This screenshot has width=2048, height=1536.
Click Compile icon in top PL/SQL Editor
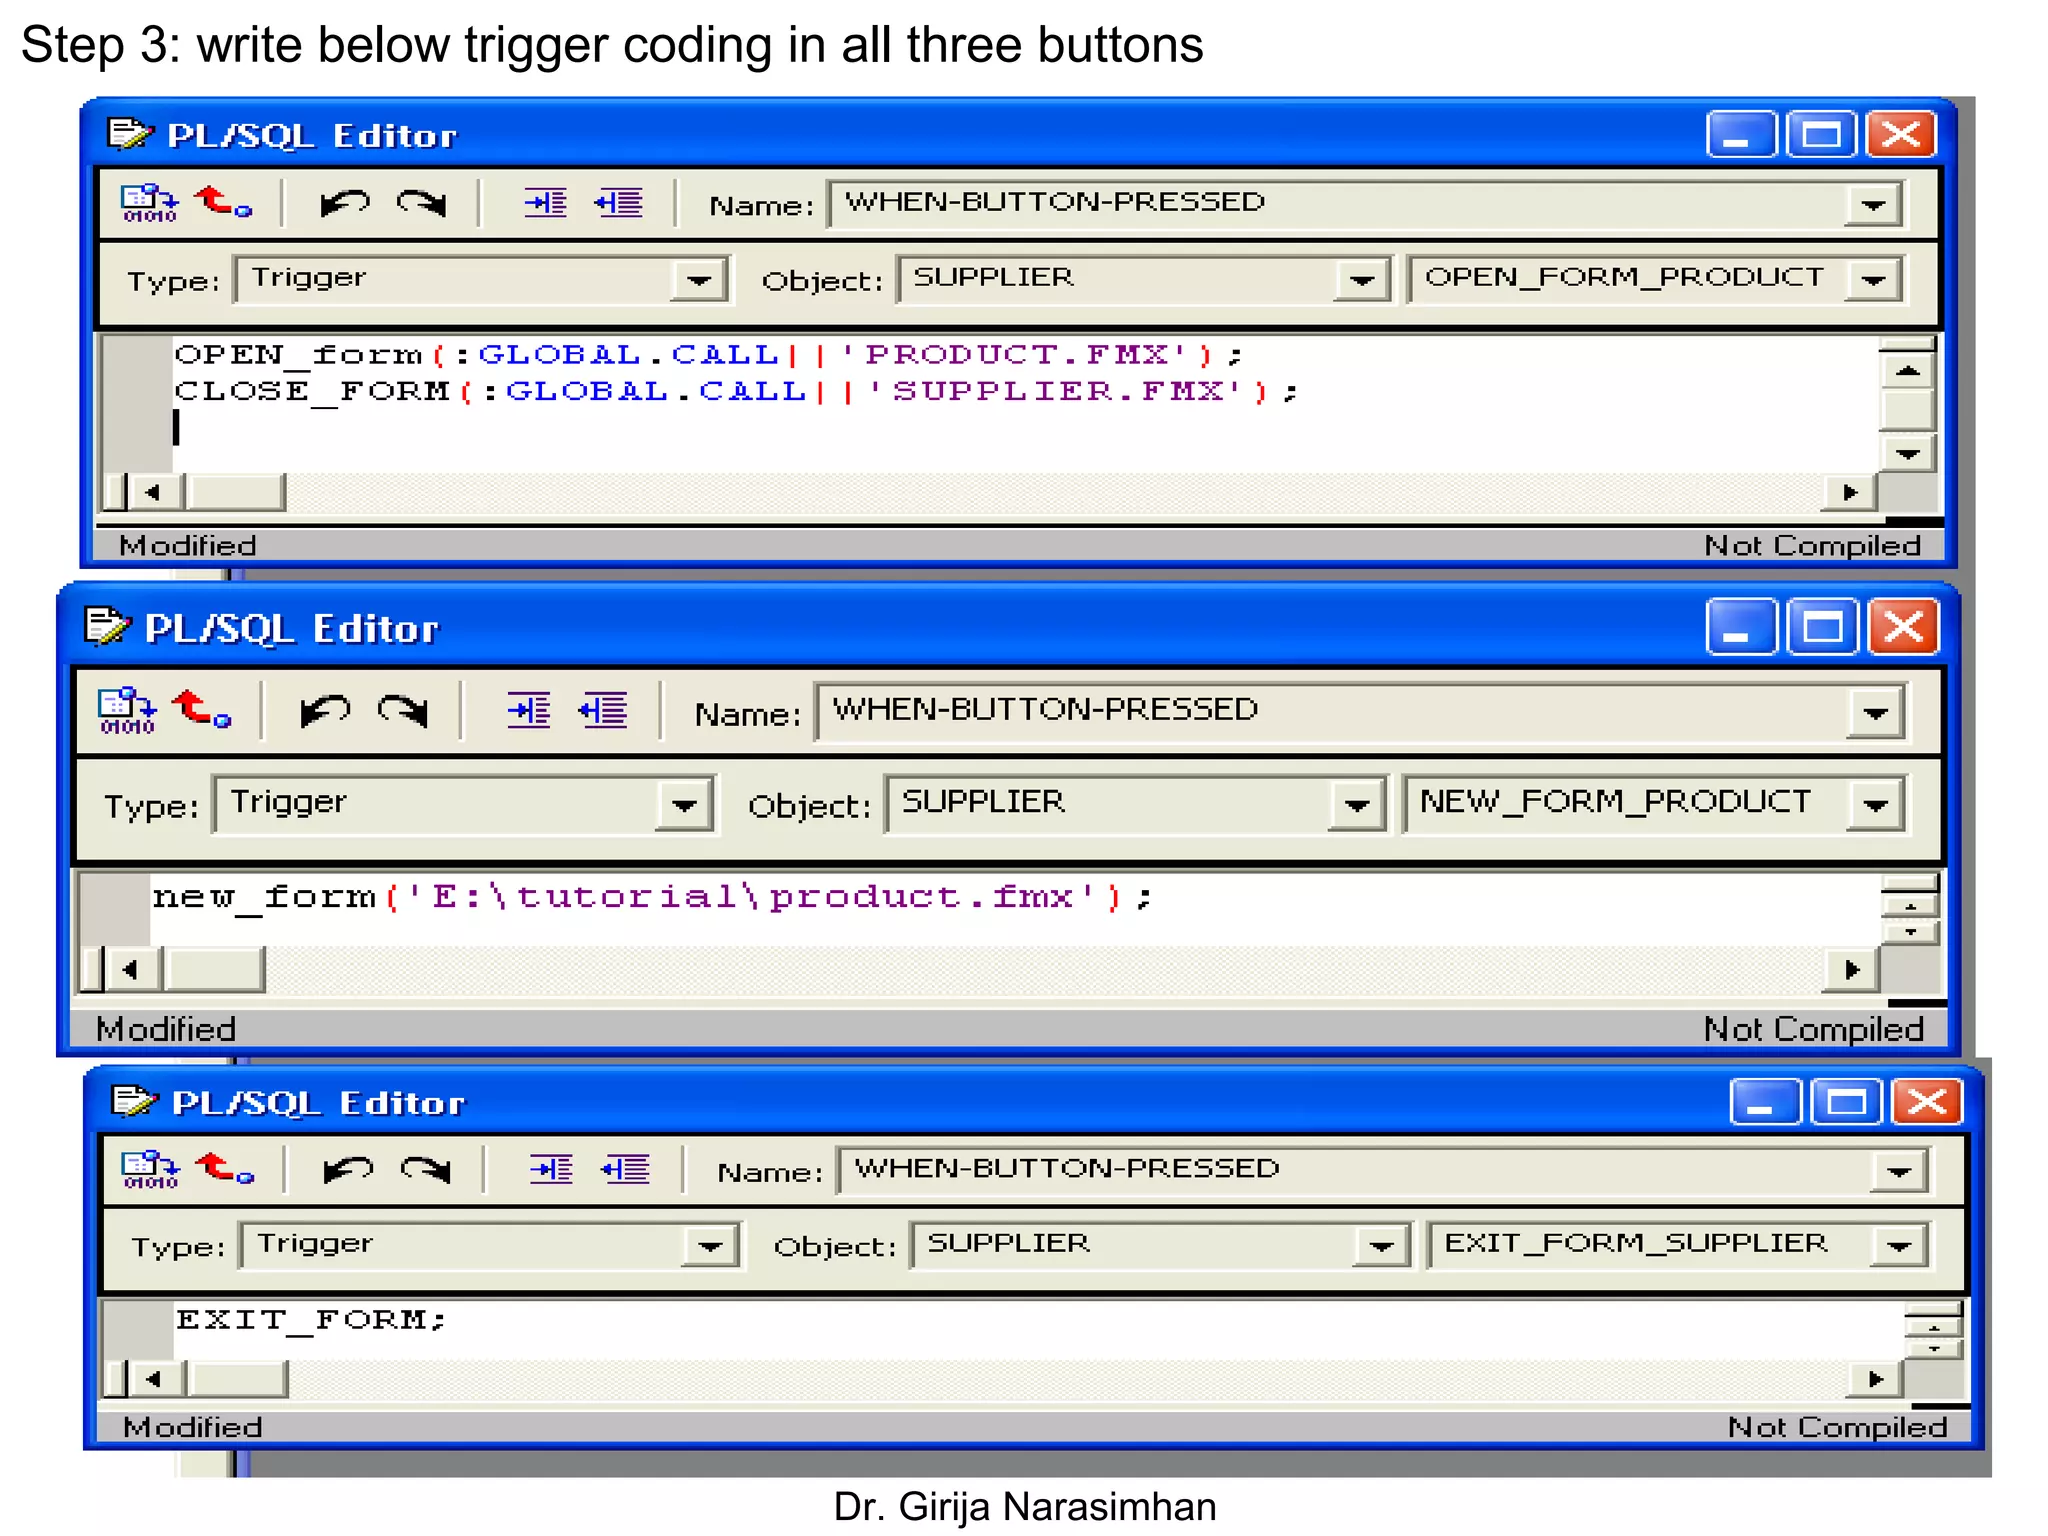click(148, 203)
